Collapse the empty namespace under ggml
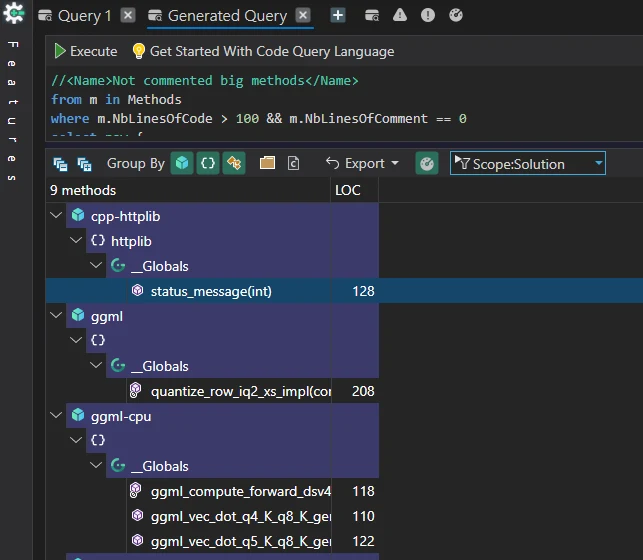 pos(76,340)
